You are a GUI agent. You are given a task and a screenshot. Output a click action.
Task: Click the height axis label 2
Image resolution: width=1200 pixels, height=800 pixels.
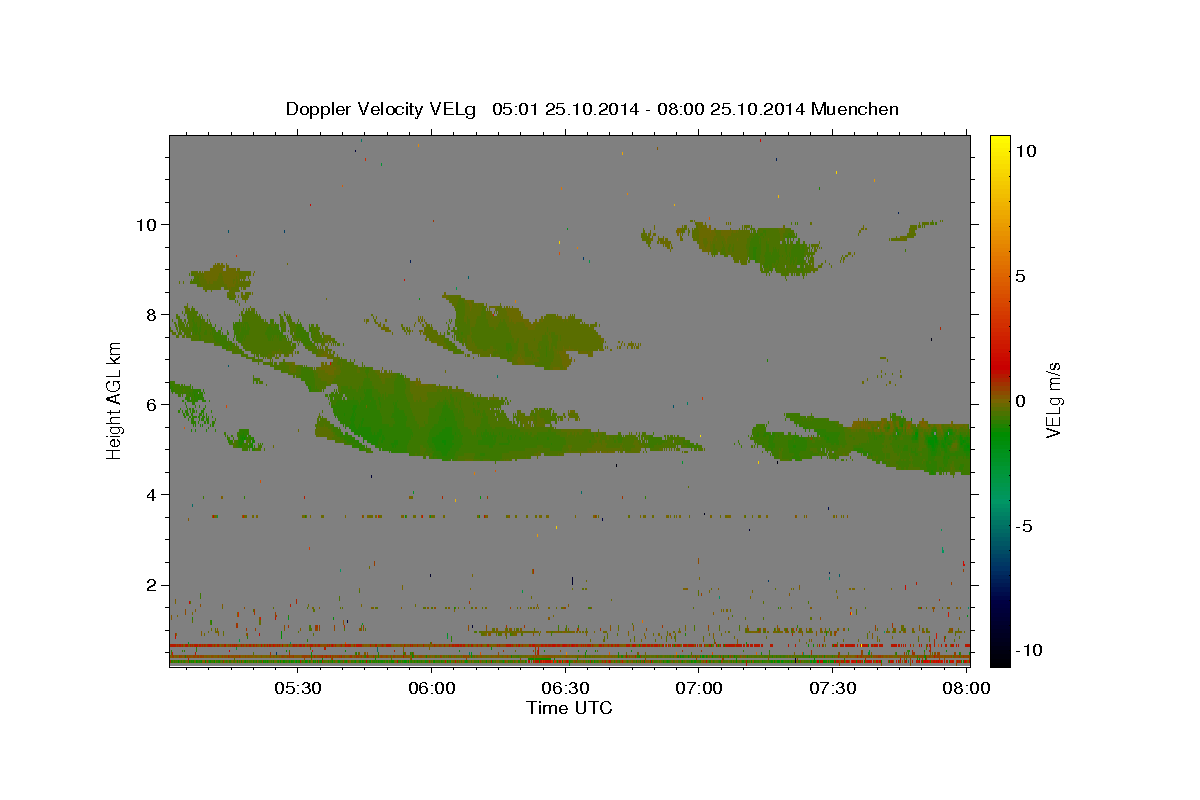pos(154,585)
